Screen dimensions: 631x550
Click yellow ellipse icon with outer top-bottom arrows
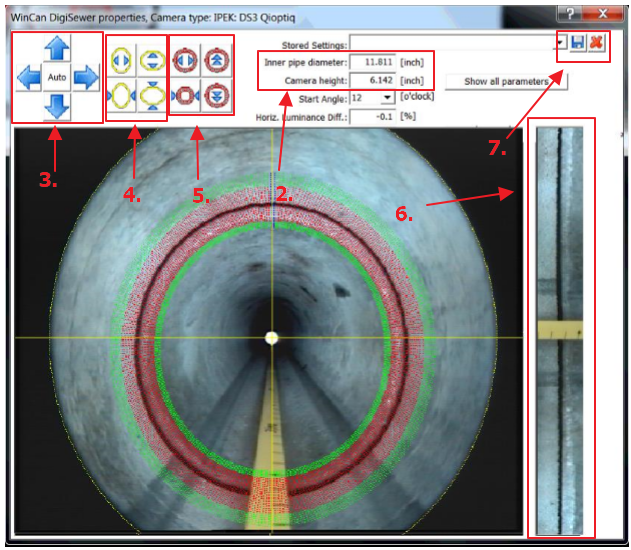152,95
